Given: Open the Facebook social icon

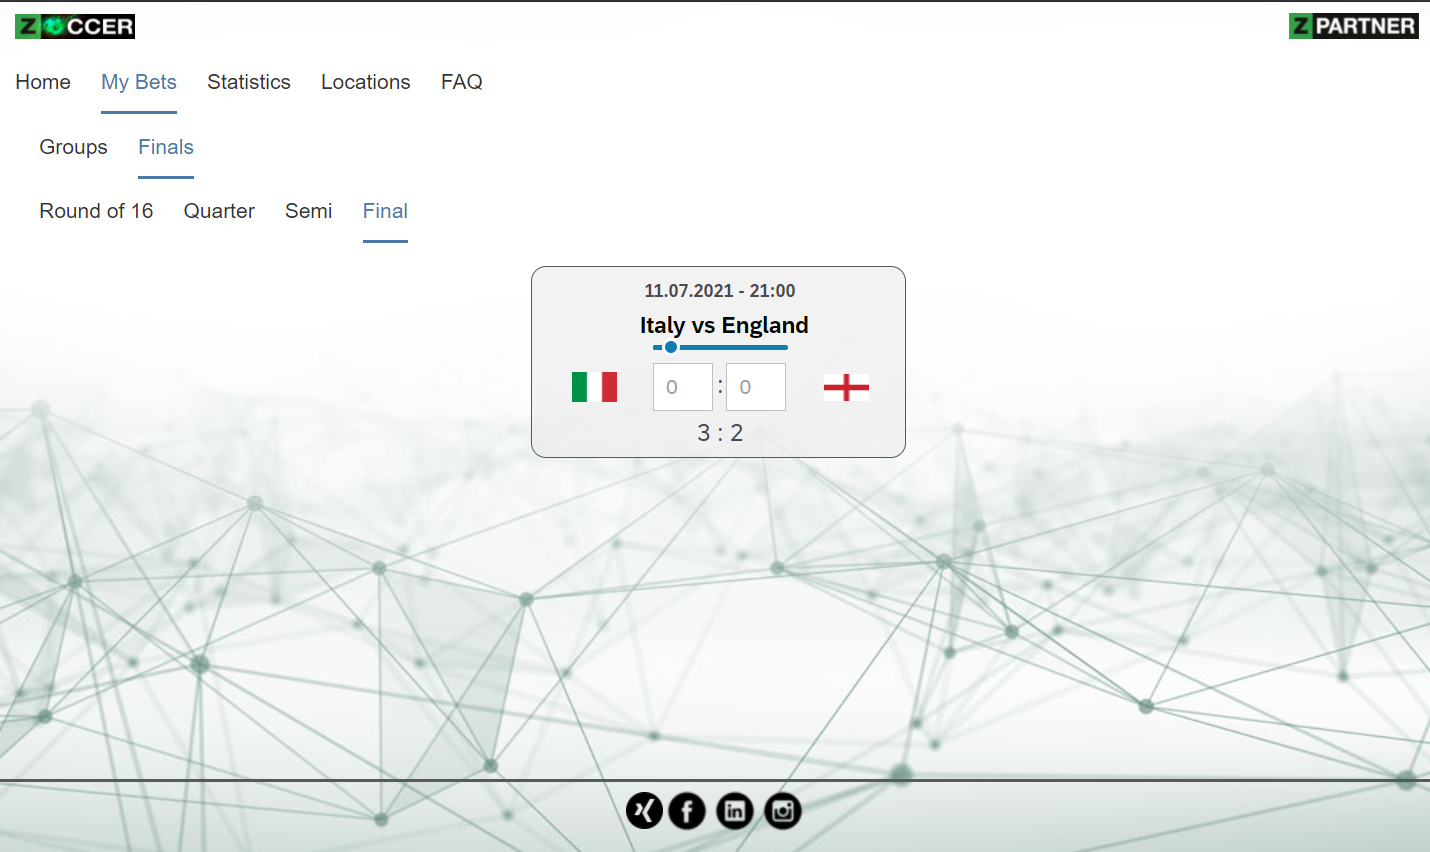Looking at the screenshot, I should [687, 811].
